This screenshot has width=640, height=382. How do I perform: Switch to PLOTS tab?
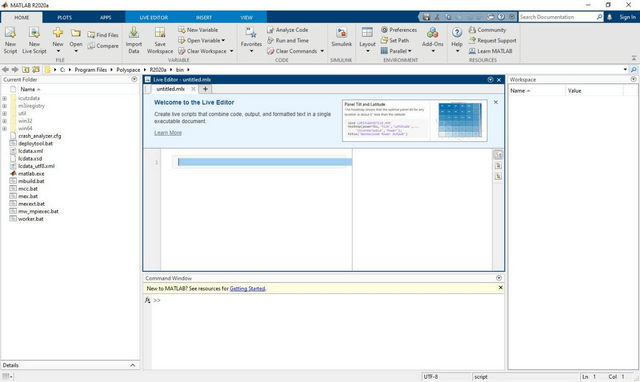click(64, 18)
